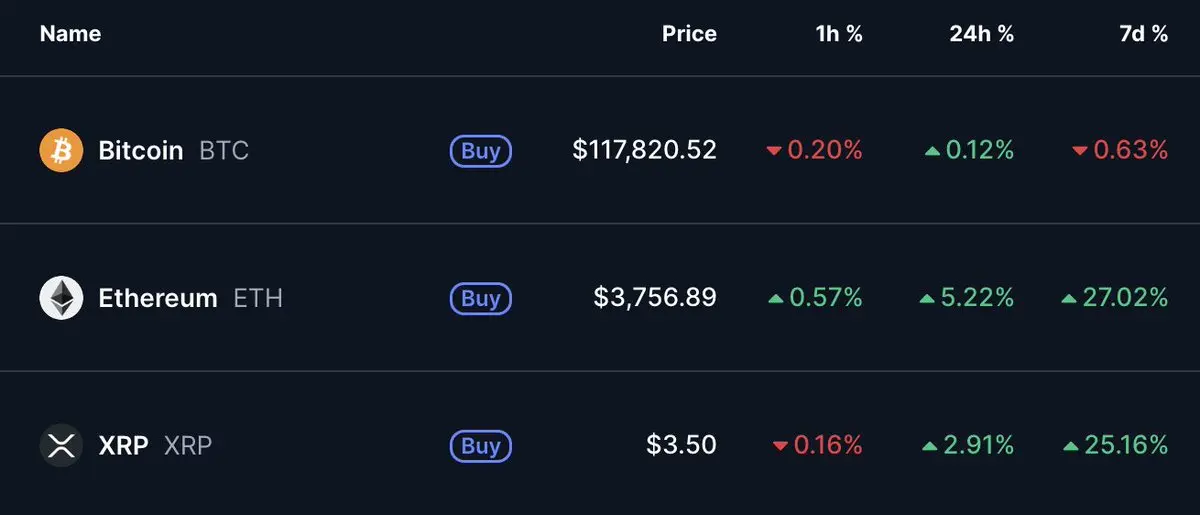The height and width of the screenshot is (515, 1200).
Task: Sort the table by Name column
Action: click(70, 33)
